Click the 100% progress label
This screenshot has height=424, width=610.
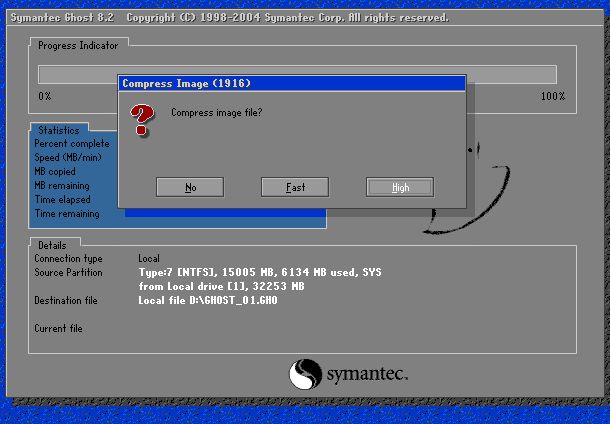pos(552,96)
